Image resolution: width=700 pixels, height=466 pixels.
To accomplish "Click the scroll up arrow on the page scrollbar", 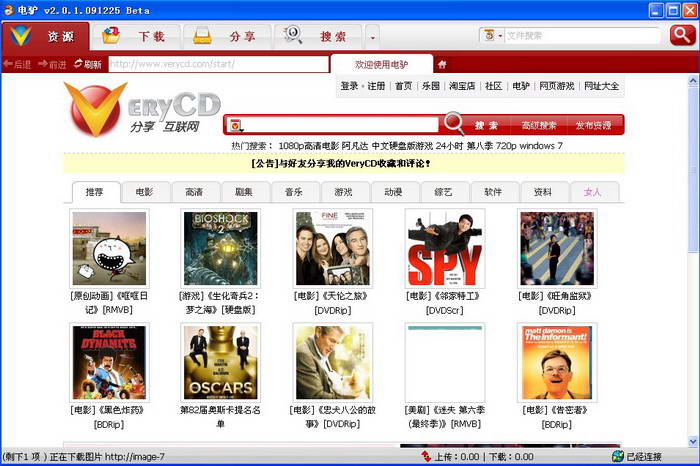I will coord(693,81).
